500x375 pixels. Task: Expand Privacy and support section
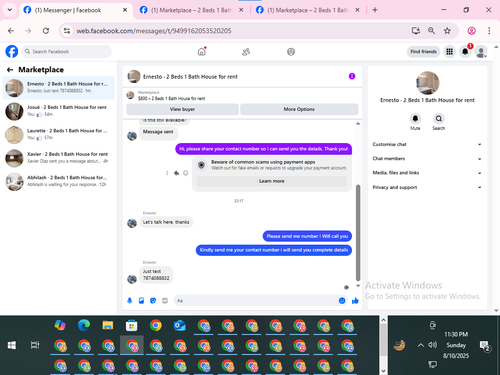click(427, 187)
